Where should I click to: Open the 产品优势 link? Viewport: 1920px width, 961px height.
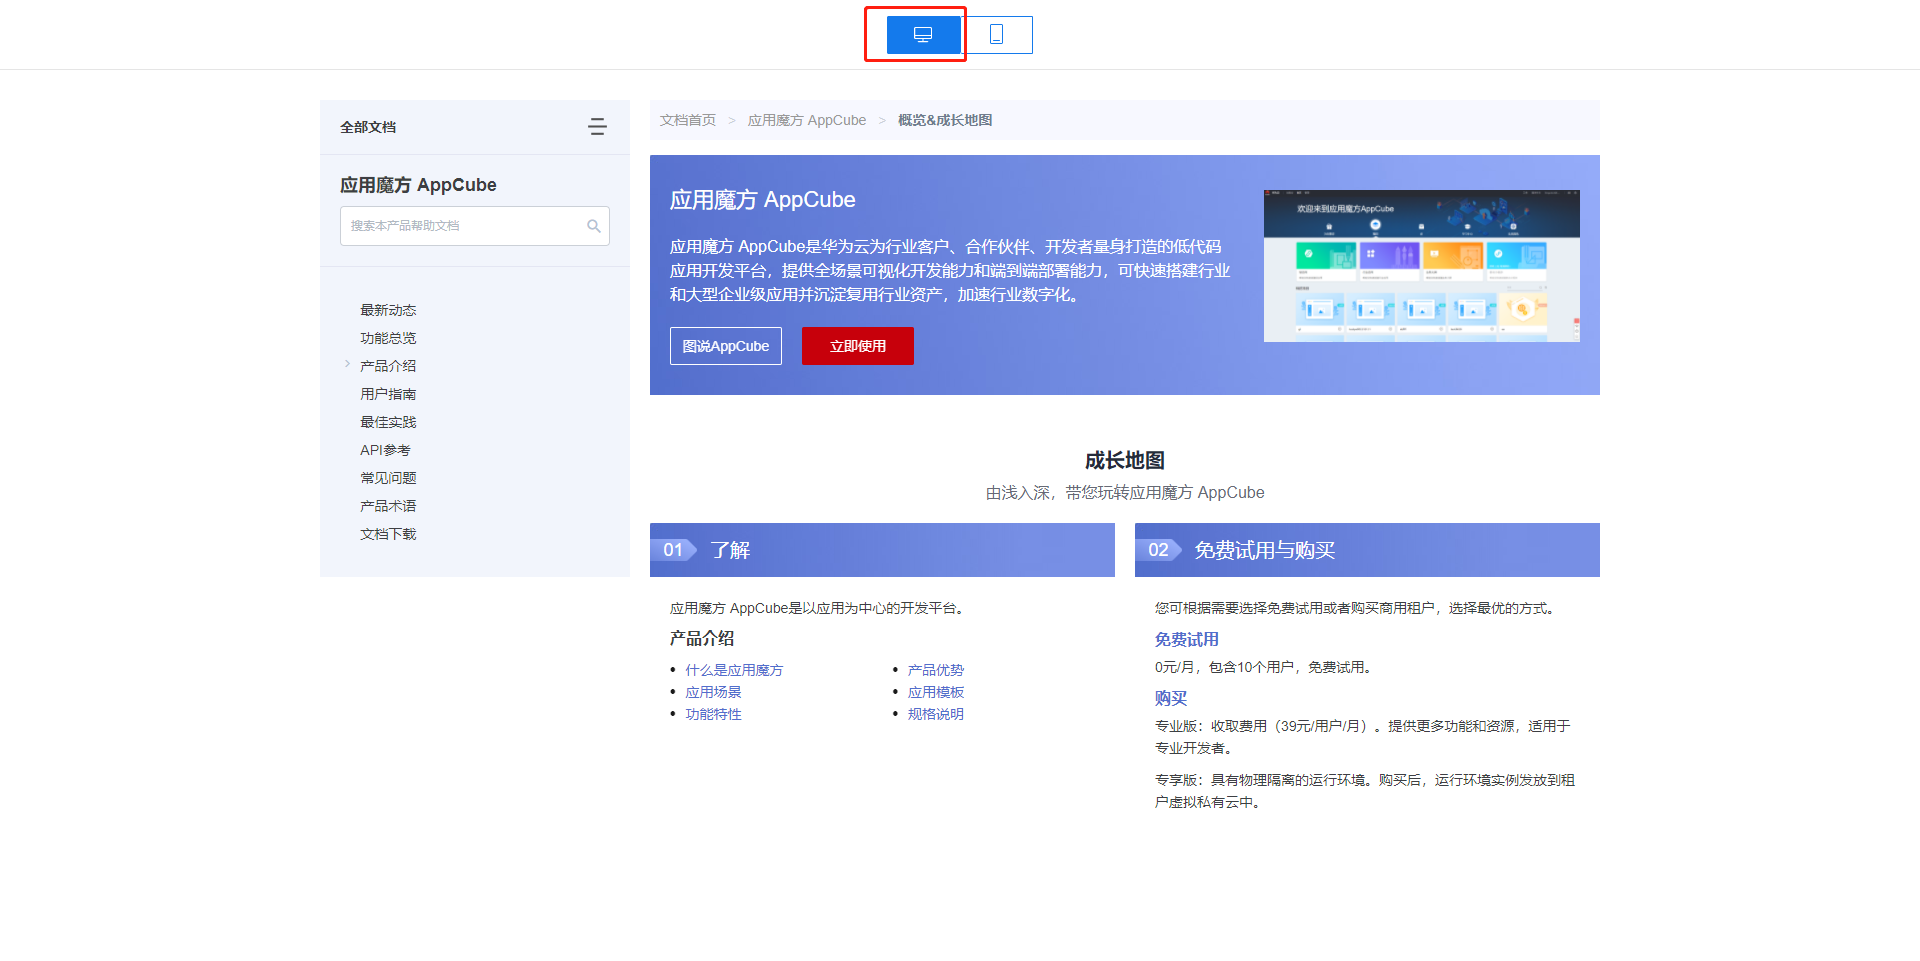[x=936, y=670]
